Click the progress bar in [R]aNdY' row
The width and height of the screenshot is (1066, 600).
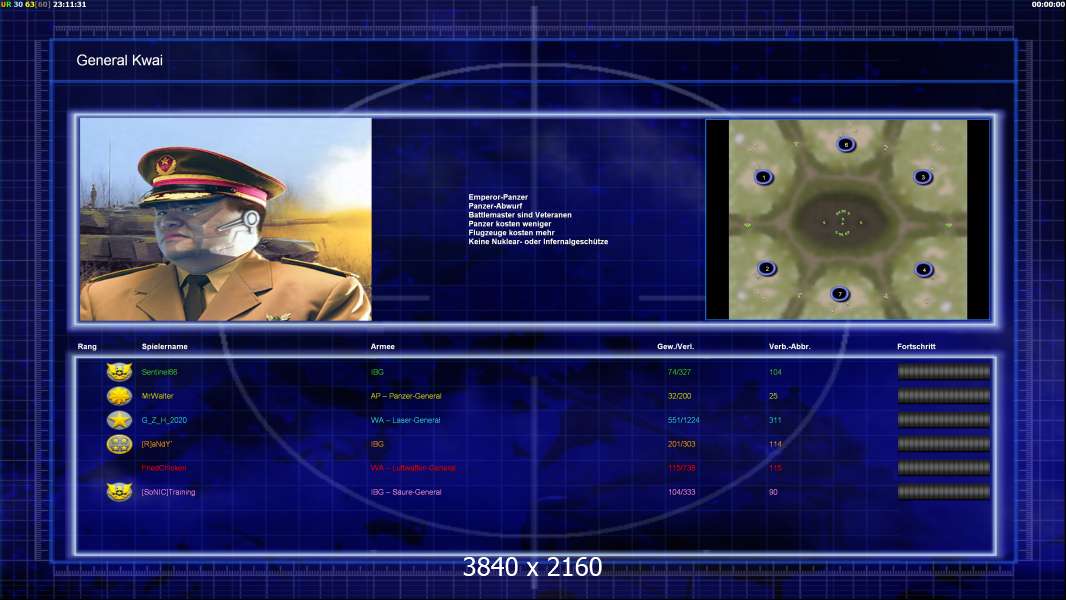point(944,444)
